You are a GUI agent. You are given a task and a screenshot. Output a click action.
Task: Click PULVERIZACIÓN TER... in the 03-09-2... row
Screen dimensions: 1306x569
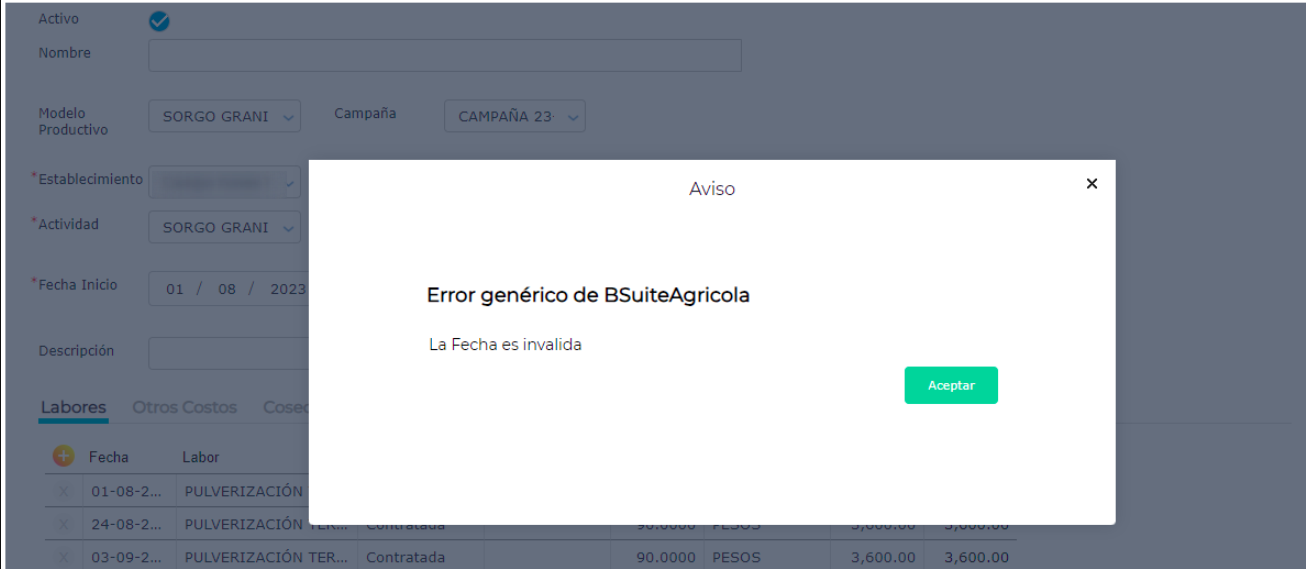coord(267,557)
